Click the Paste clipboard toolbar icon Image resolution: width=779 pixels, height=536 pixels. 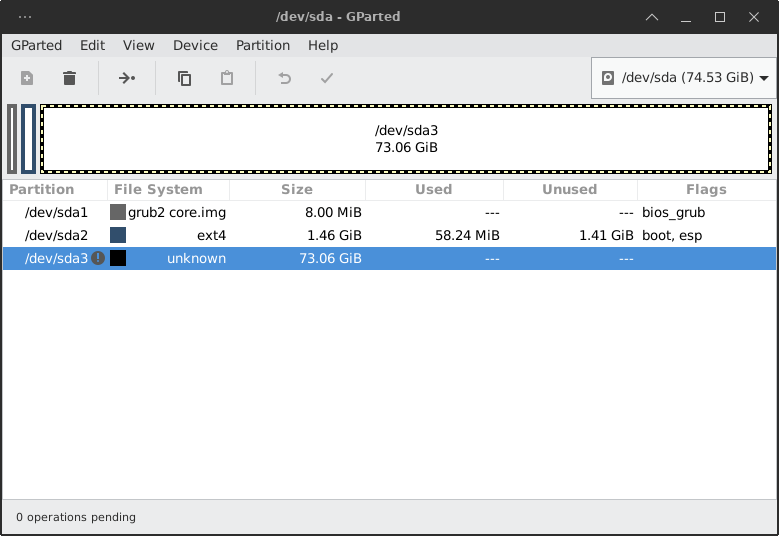[227, 78]
